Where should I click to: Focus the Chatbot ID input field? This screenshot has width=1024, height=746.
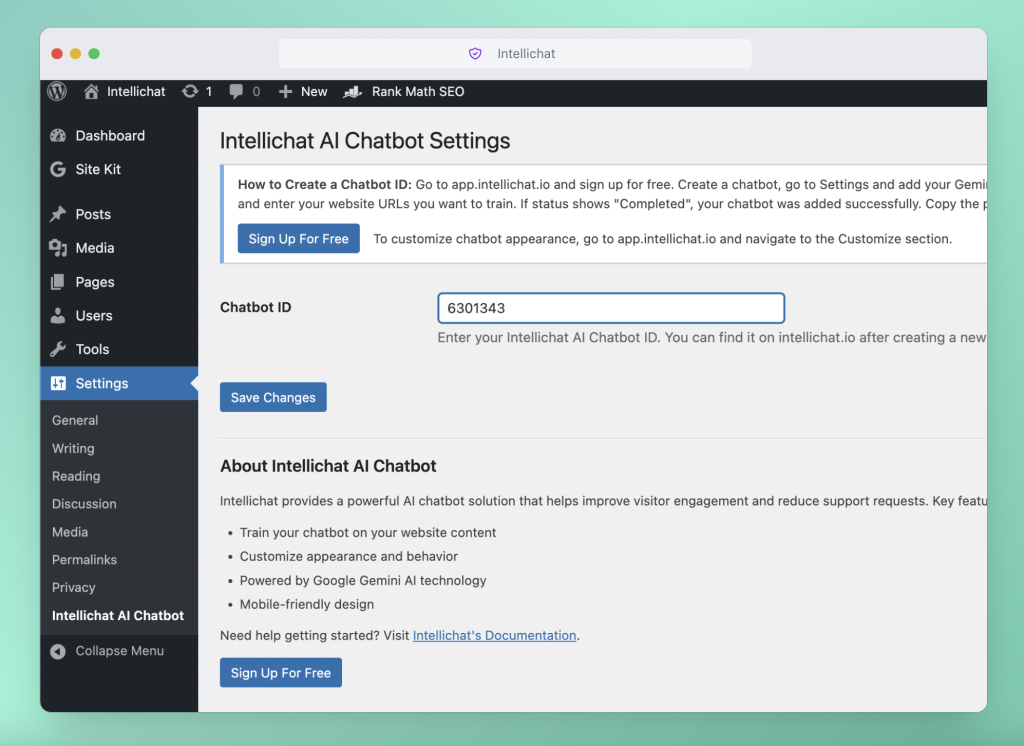click(610, 308)
